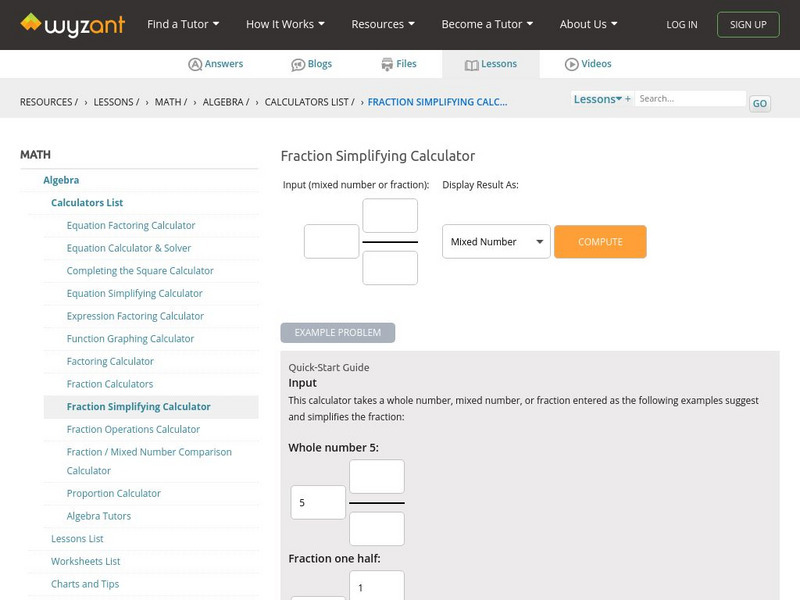Click the Videos play icon
The height and width of the screenshot is (600, 800).
tap(572, 64)
